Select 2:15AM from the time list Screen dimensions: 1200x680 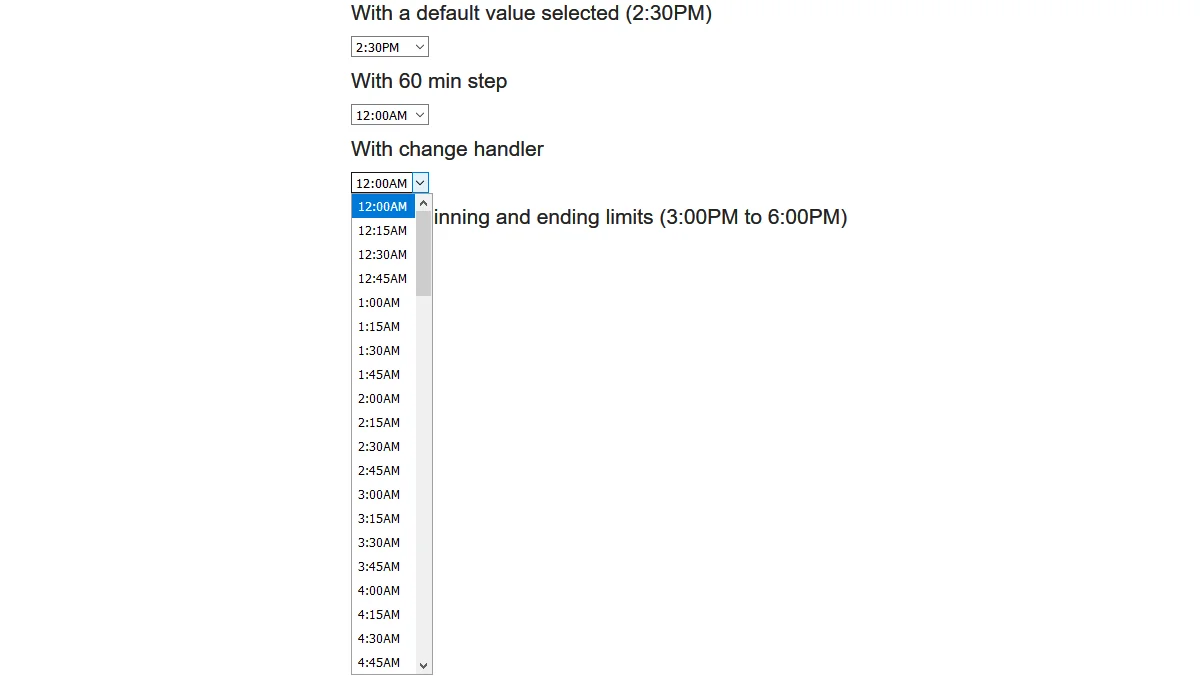pyautogui.click(x=379, y=422)
